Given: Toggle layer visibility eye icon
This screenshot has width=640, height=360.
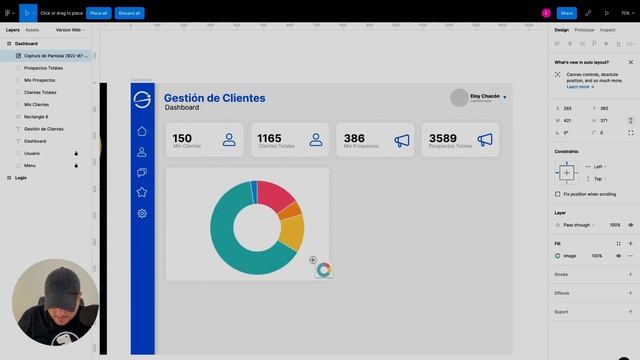Looking at the screenshot, I should 631,225.
